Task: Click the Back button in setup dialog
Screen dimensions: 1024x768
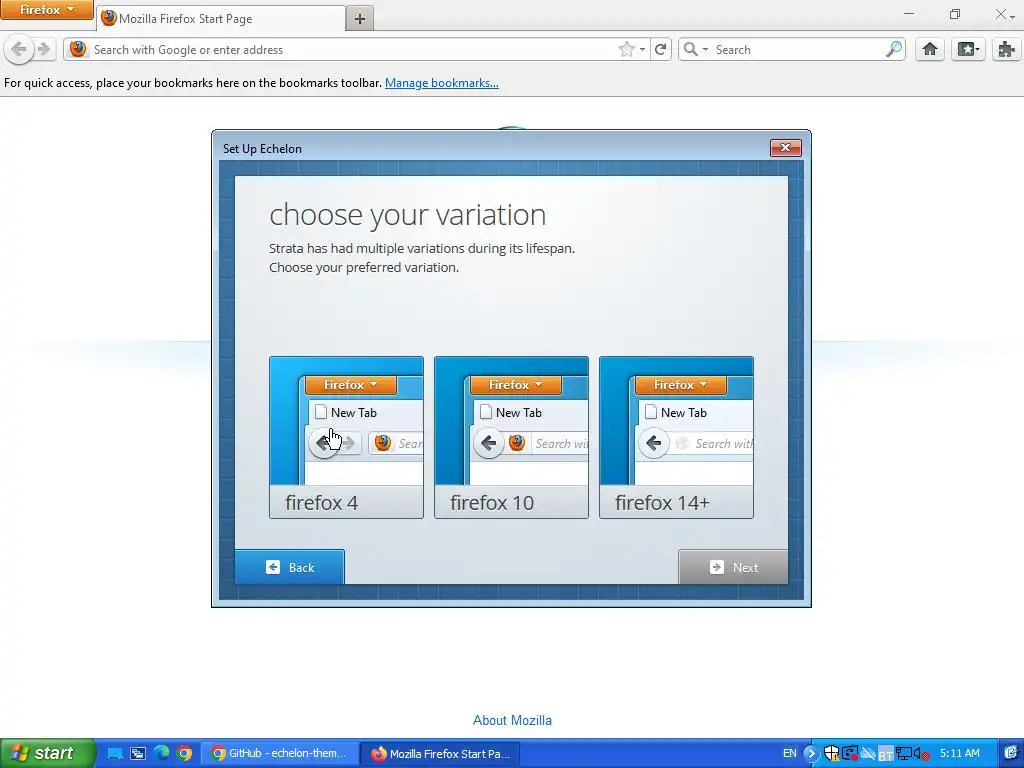Action: click(289, 567)
